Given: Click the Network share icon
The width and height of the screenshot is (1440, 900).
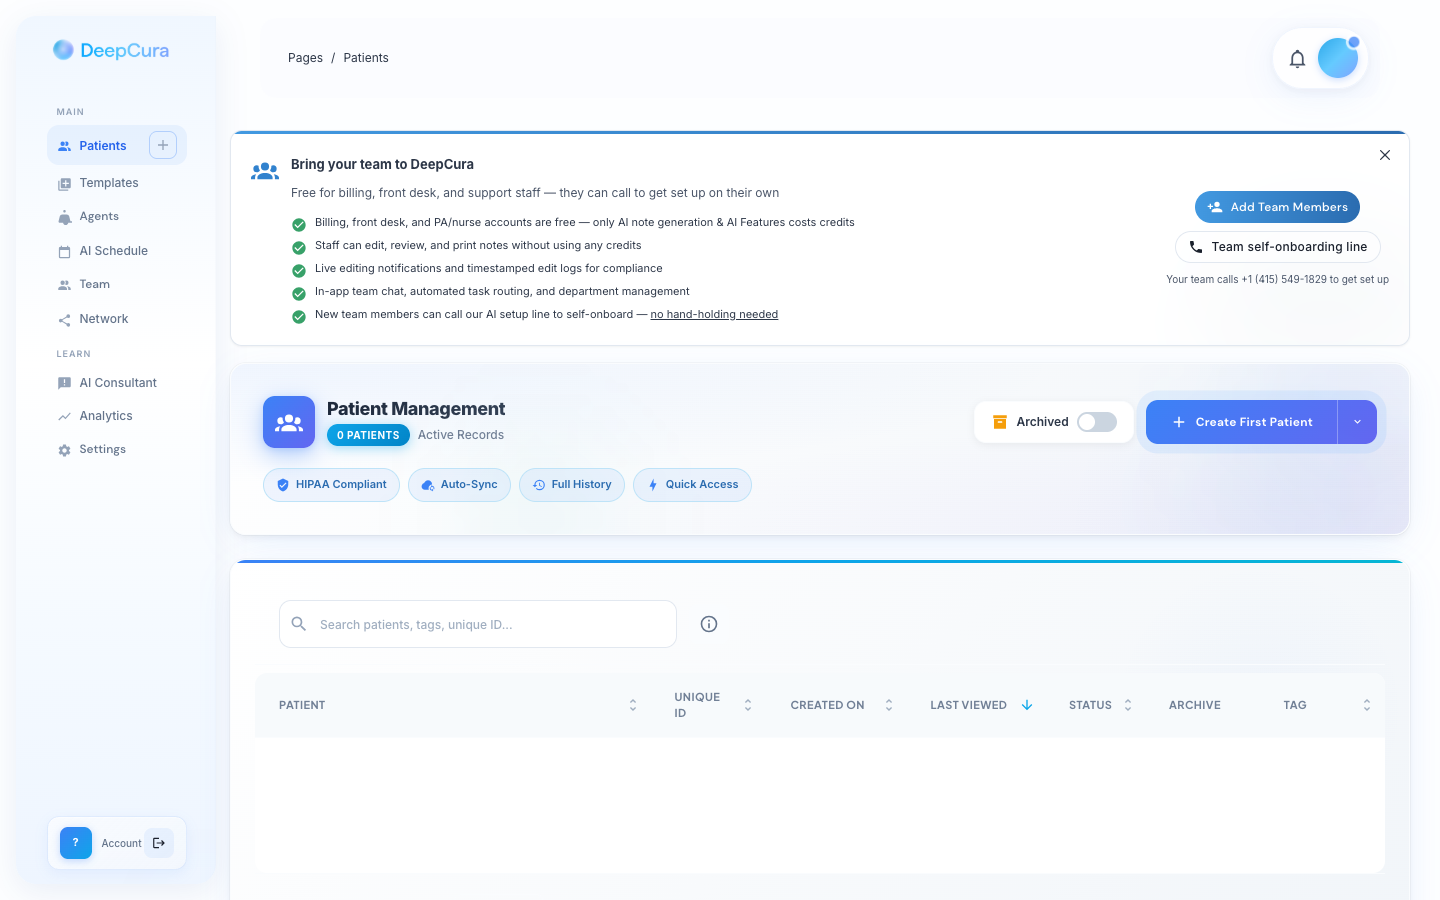Looking at the screenshot, I should (64, 320).
